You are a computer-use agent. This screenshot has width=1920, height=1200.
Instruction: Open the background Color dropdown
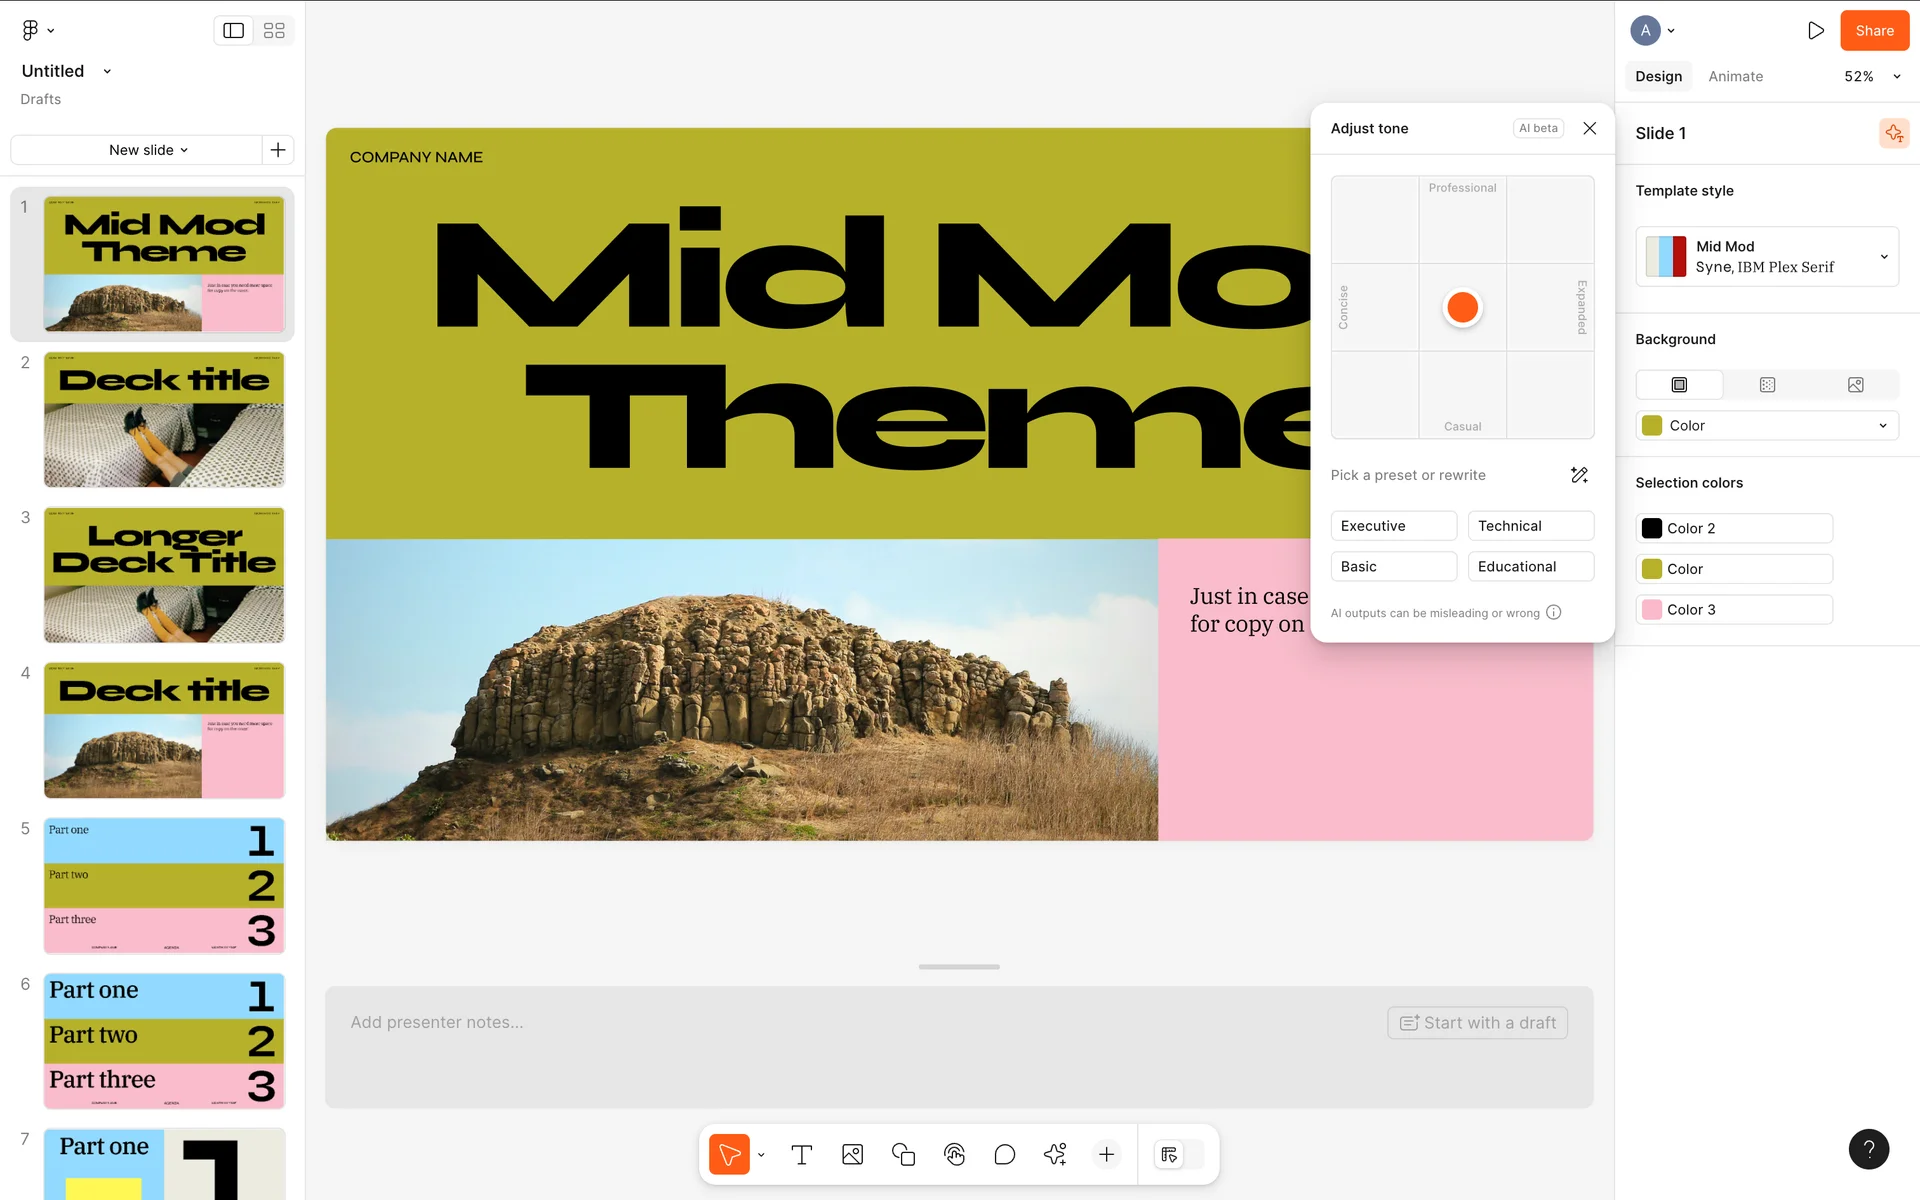click(1767, 426)
